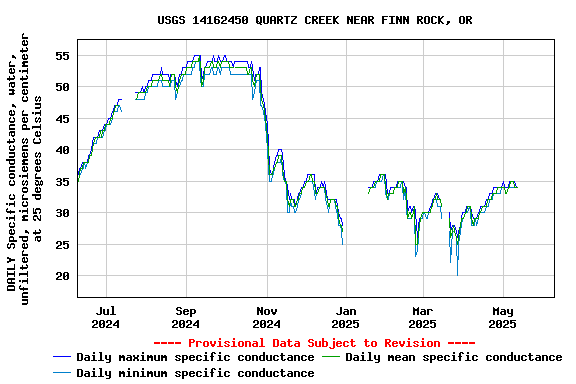Viewport: 576px width, 384px height.
Task: Click the 'Mar 2025' x-axis label
Action: coord(422,318)
